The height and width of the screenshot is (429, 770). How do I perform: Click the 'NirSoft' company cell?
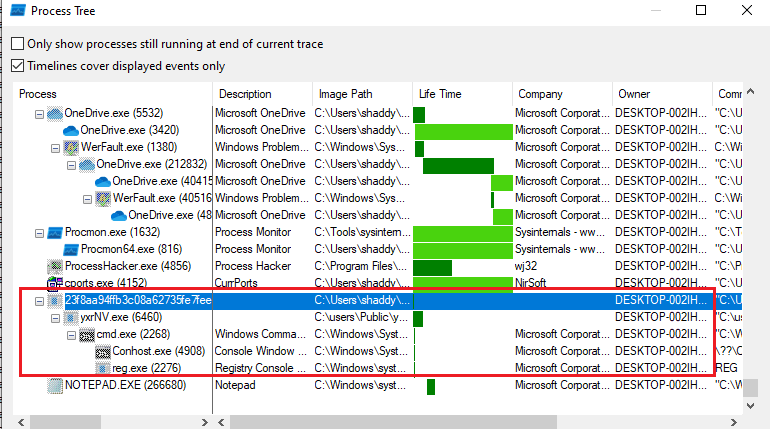pos(530,283)
